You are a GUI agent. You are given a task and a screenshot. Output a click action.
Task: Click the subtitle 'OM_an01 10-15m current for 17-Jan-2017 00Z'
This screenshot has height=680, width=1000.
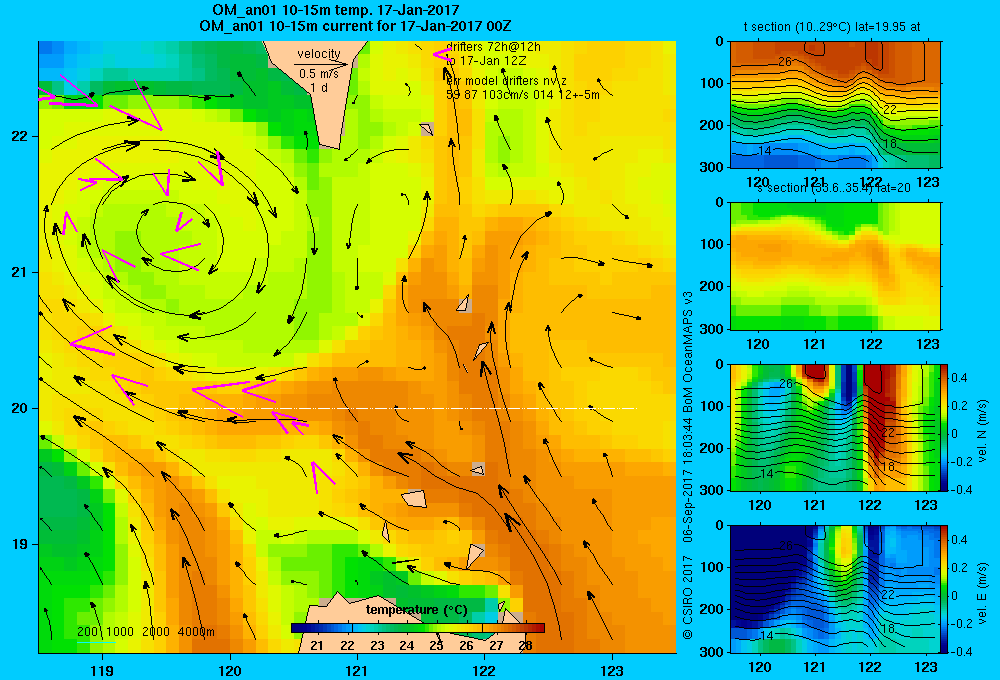(355, 26)
